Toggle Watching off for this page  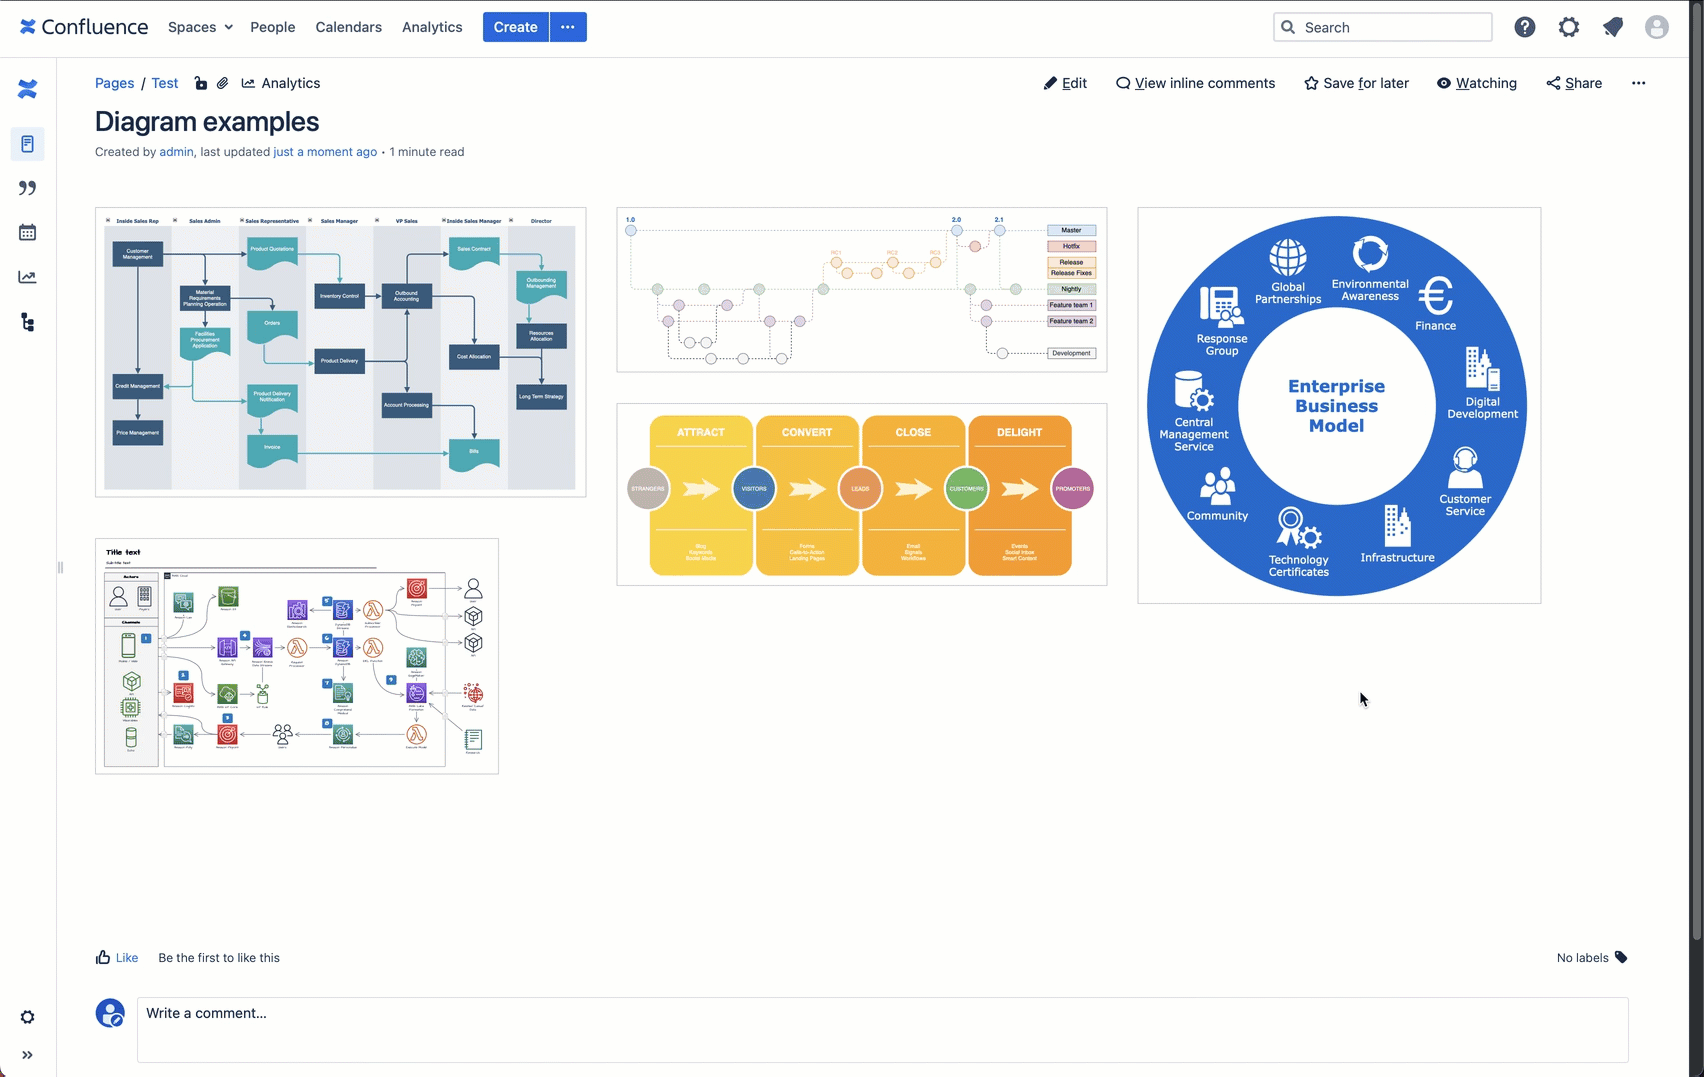(x=1477, y=83)
